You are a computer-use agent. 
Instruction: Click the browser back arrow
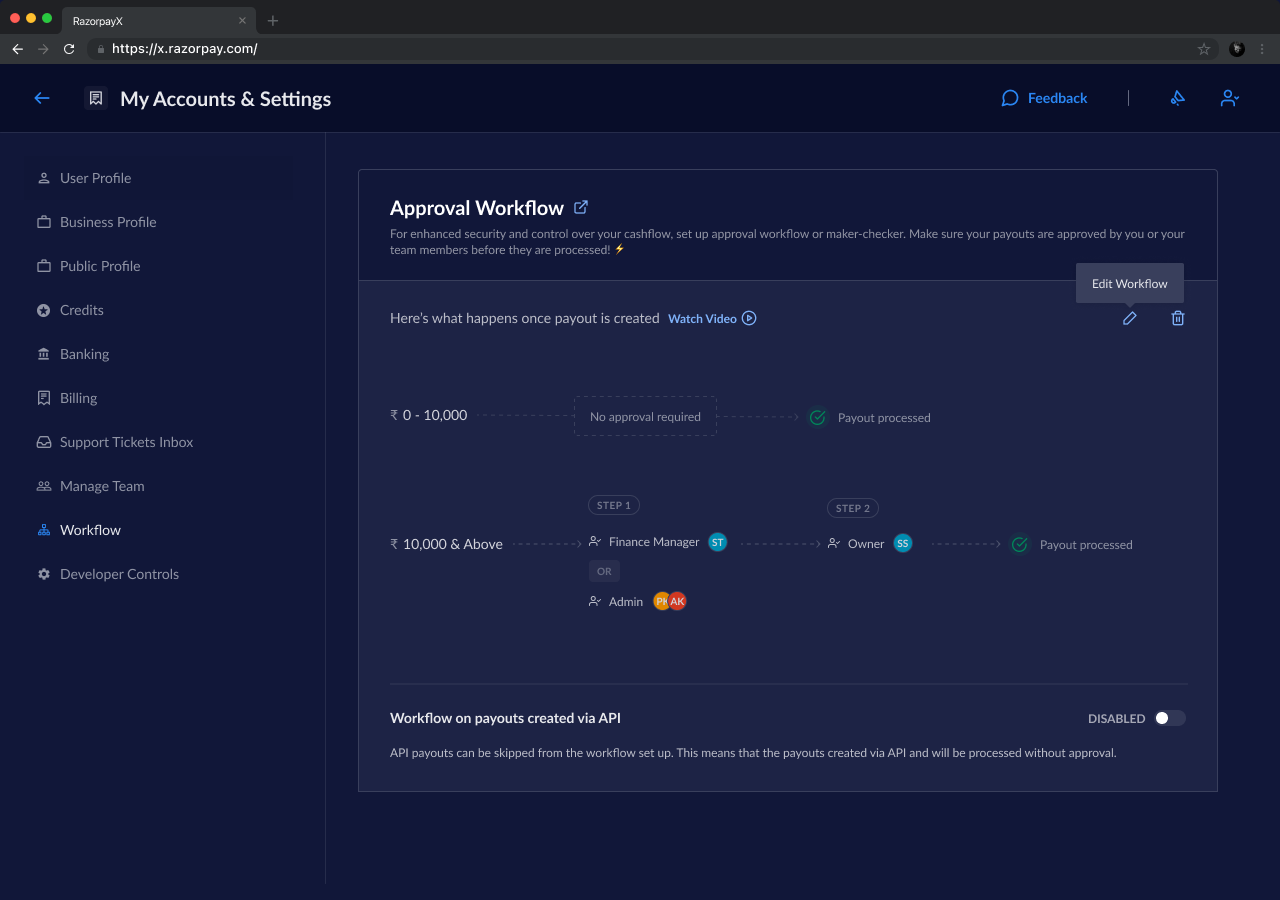pyautogui.click(x=17, y=48)
